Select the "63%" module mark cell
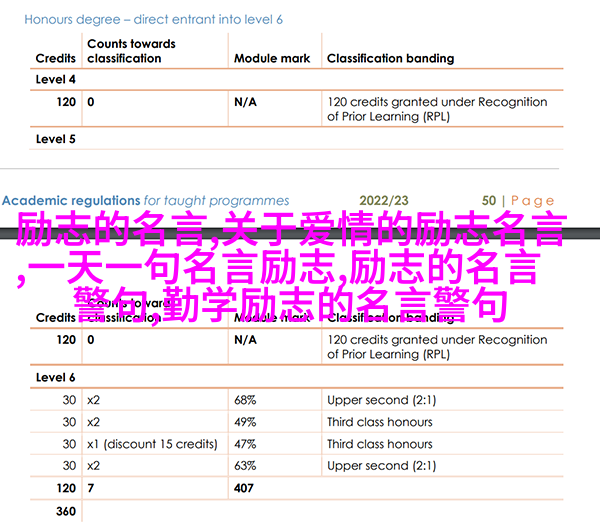The image size is (600, 524). (x=245, y=466)
